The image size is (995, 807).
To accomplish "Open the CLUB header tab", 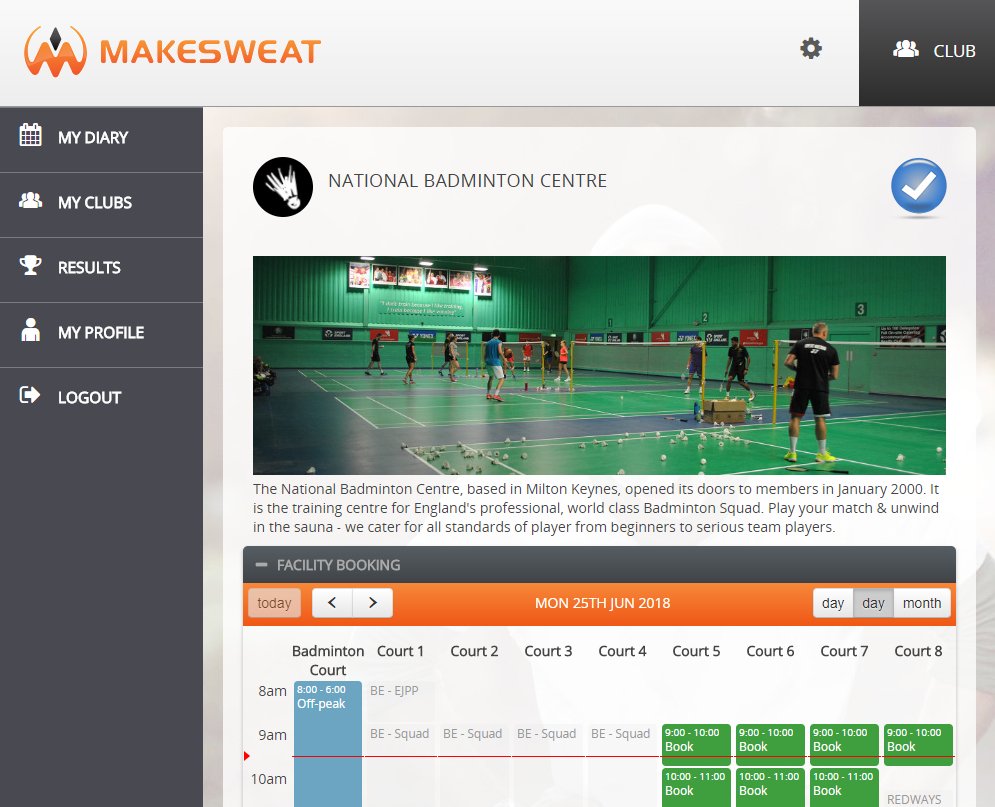I will (x=927, y=53).
